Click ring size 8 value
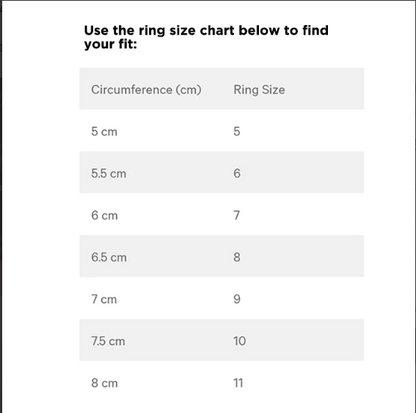This screenshot has height=413, width=416. [237, 257]
